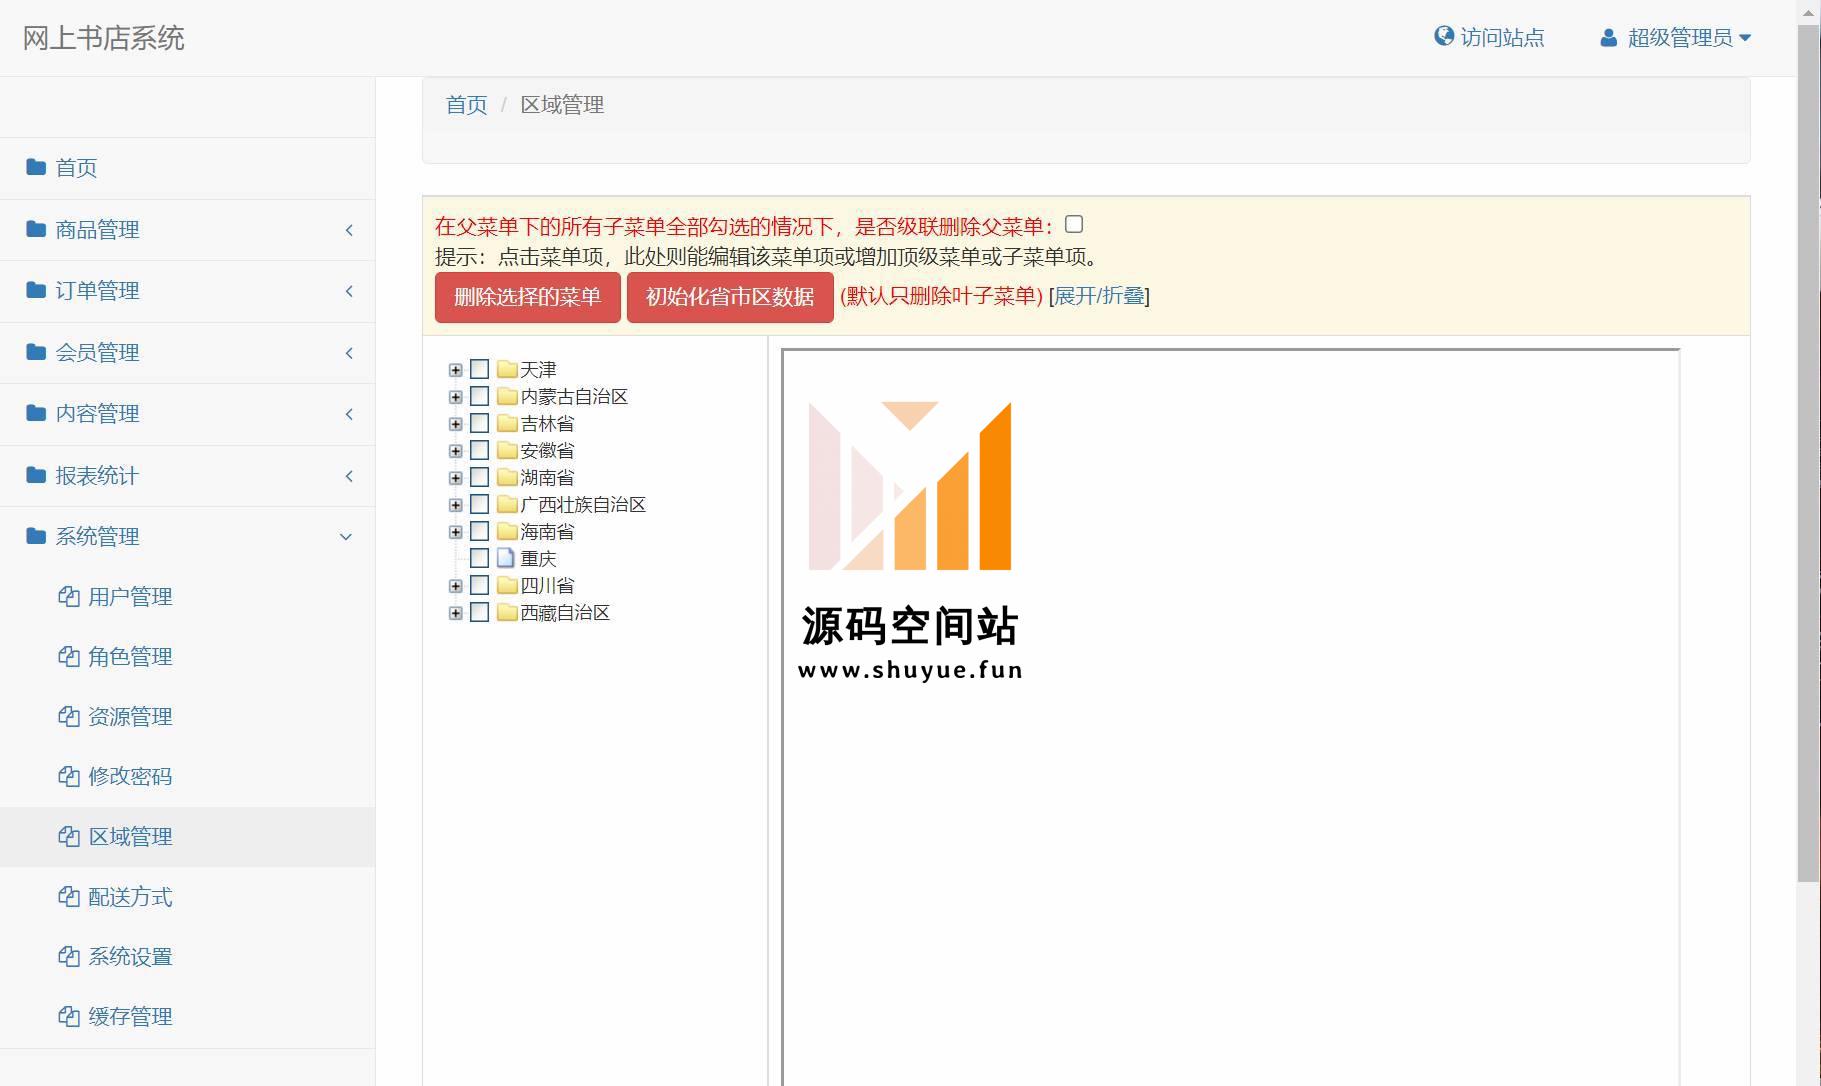Collapse the 系统管理 sidebar menu chevron

coord(346,537)
